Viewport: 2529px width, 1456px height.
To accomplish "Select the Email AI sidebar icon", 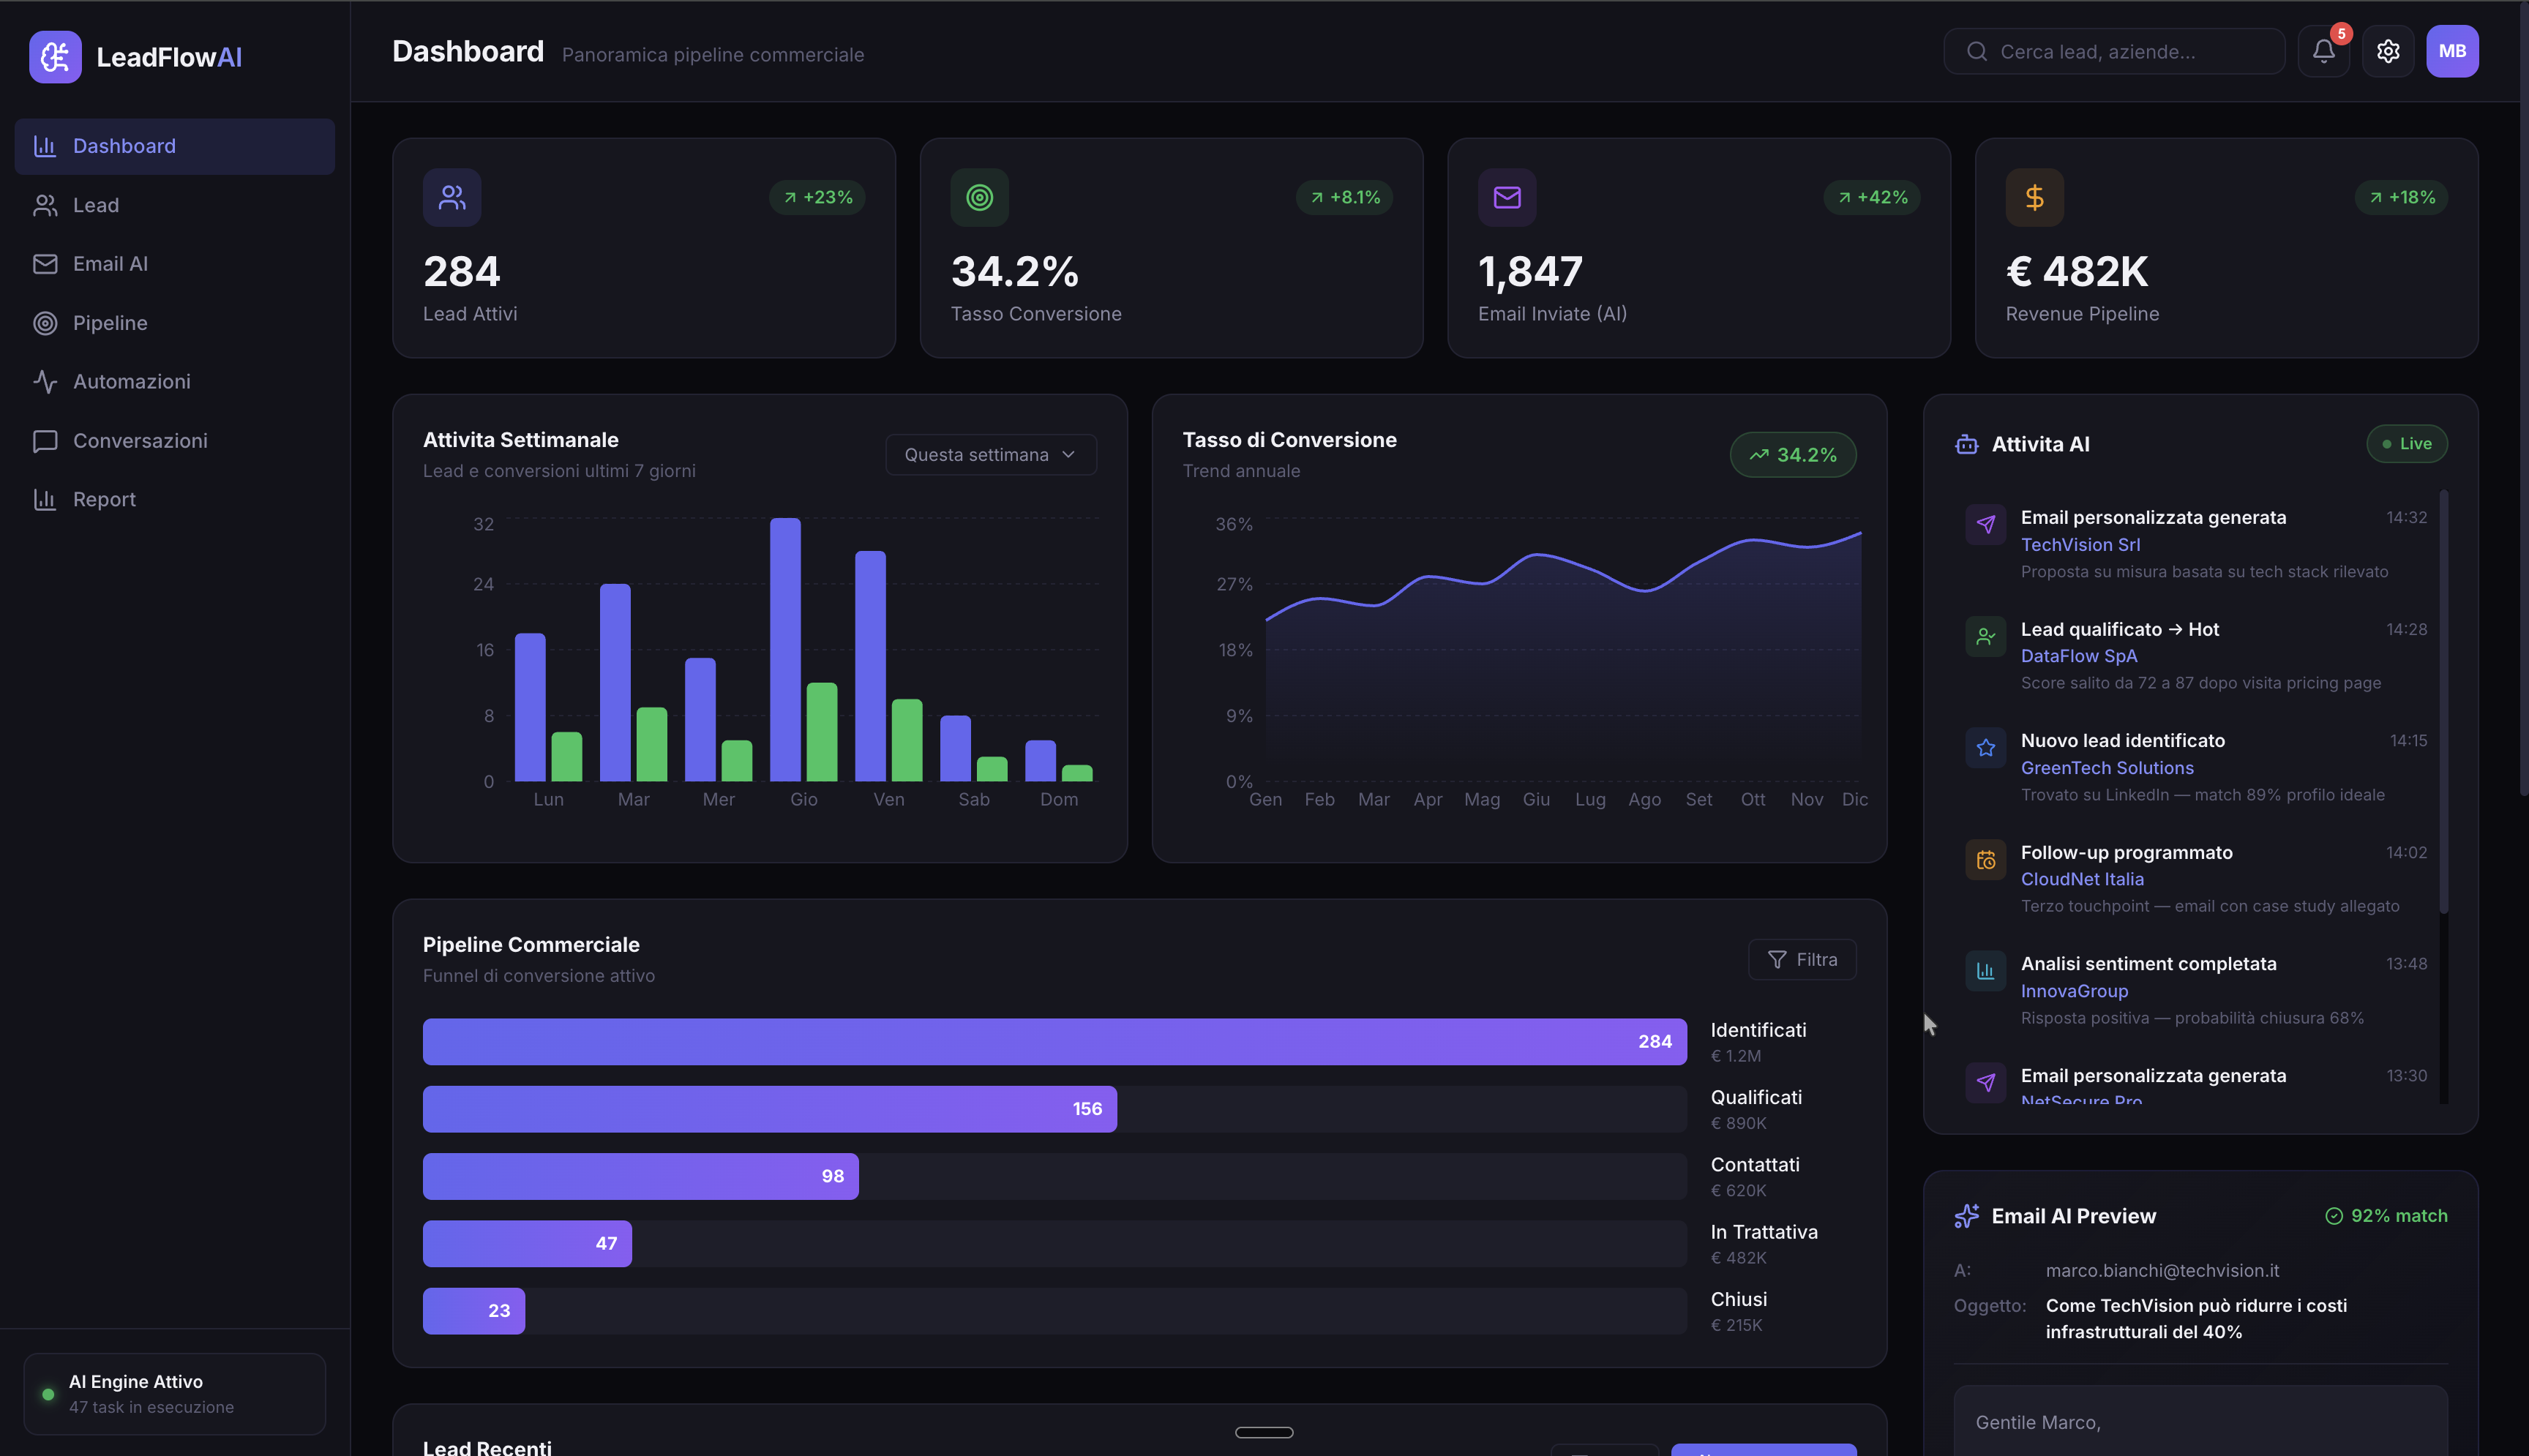I will coord(45,263).
